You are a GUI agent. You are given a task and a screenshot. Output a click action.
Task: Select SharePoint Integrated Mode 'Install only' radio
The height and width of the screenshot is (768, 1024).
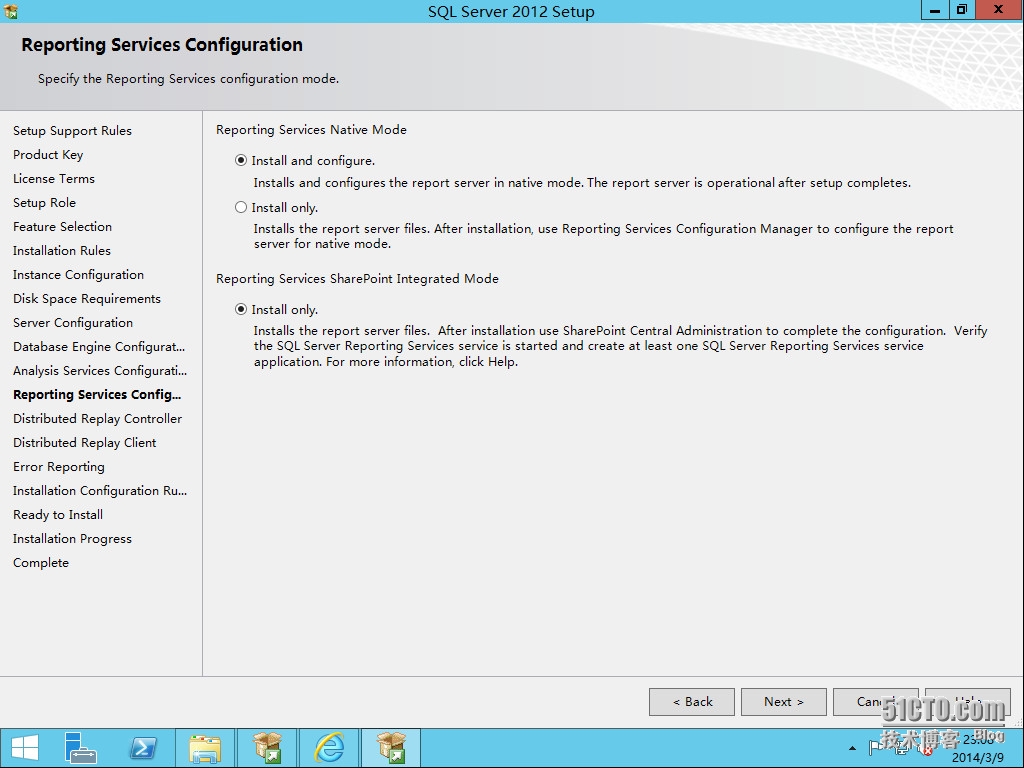(241, 309)
